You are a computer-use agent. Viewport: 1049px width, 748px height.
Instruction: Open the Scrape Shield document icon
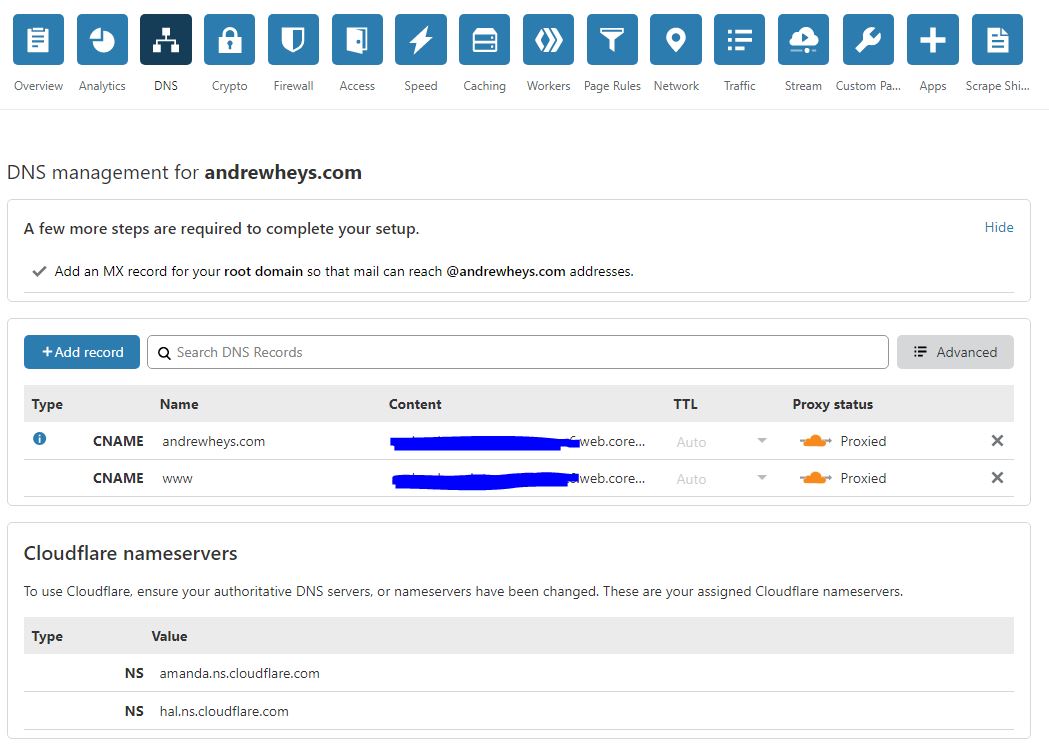point(997,39)
